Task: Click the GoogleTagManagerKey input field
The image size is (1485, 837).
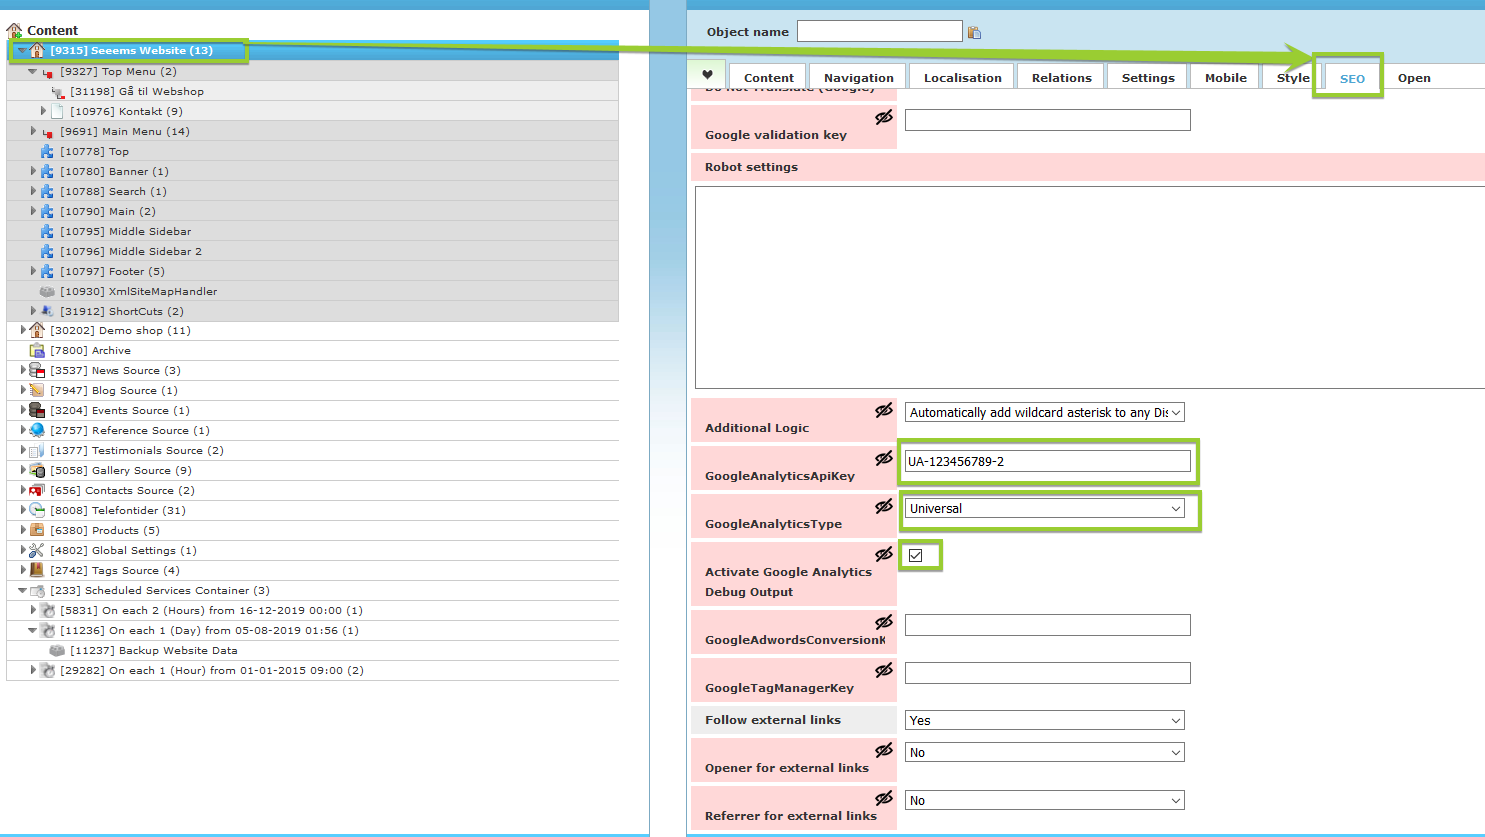Action: point(1047,673)
